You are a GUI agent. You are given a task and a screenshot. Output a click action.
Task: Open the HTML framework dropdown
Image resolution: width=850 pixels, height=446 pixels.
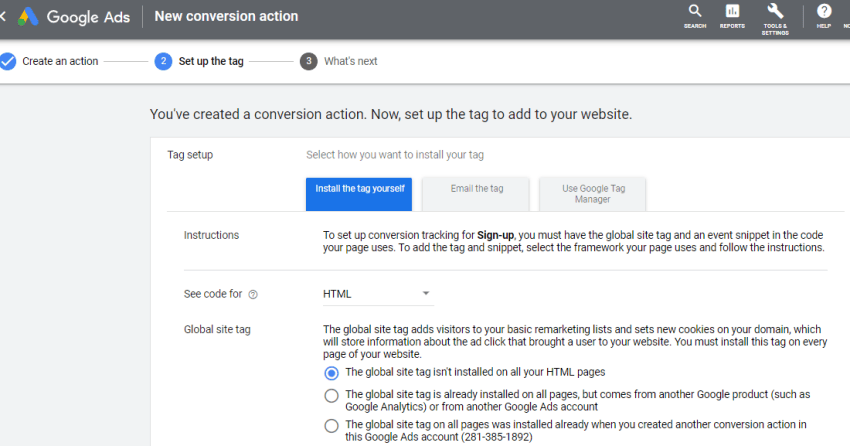378,294
